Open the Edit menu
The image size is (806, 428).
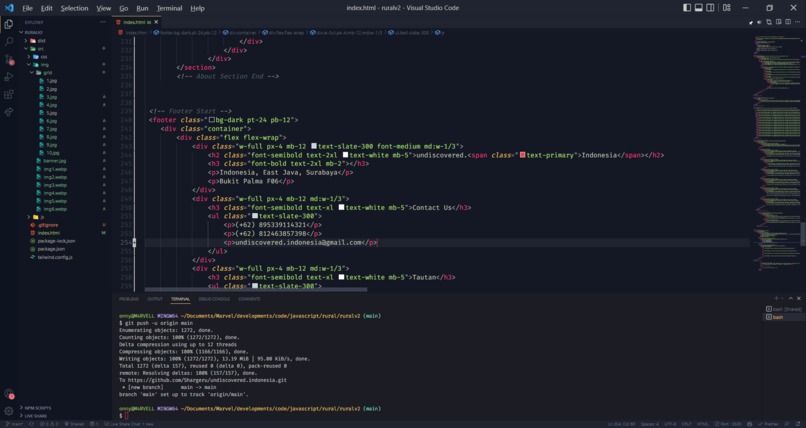(46, 8)
